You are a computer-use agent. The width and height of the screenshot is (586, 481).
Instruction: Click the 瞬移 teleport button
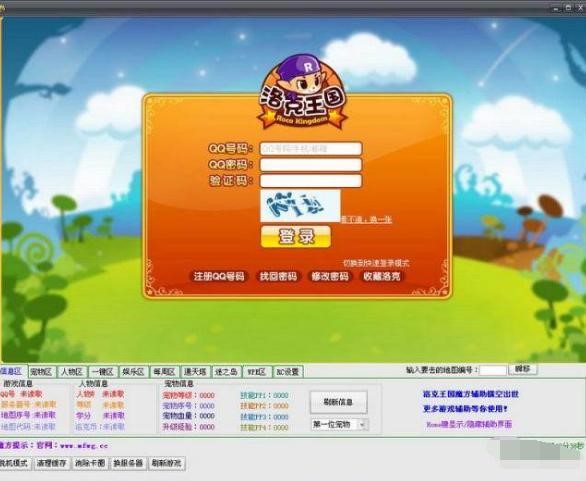523,369
